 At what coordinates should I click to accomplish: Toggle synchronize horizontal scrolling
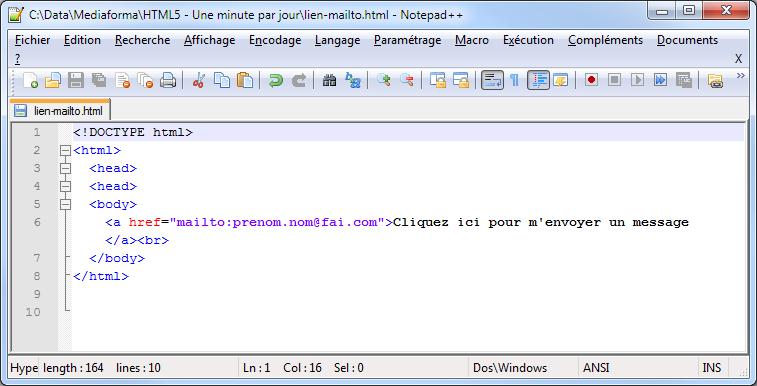[x=461, y=80]
